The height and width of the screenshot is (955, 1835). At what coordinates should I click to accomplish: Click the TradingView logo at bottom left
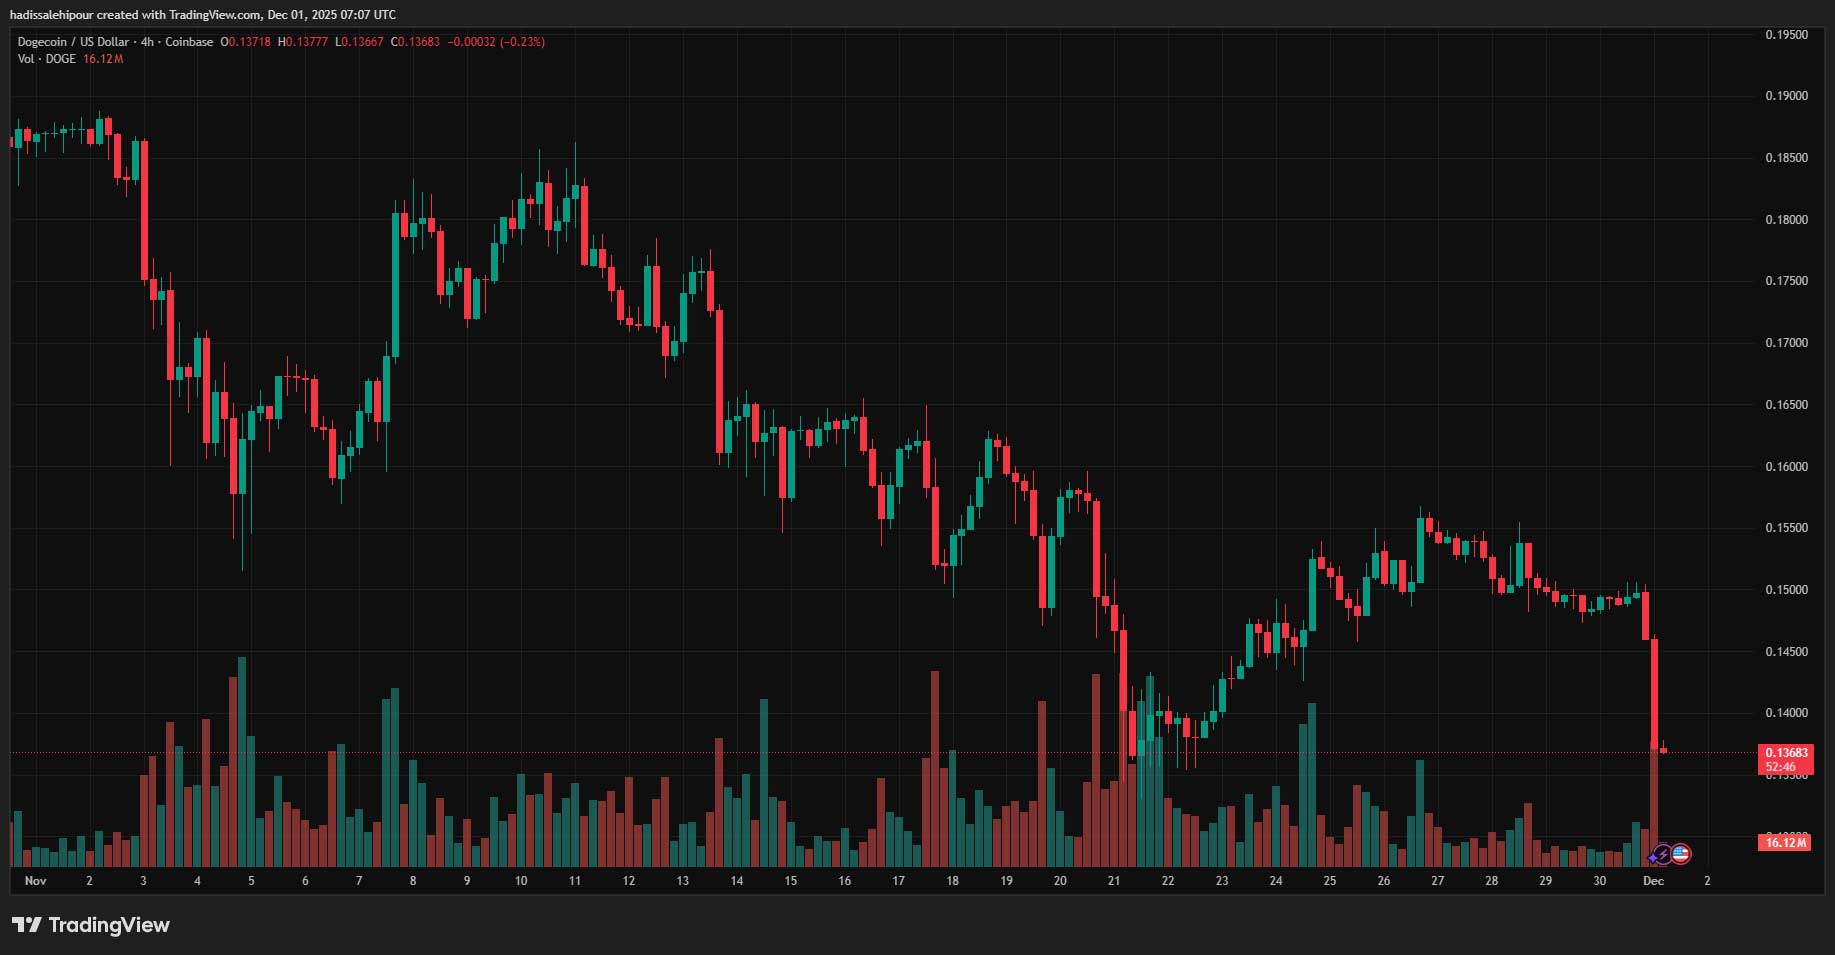tap(91, 925)
